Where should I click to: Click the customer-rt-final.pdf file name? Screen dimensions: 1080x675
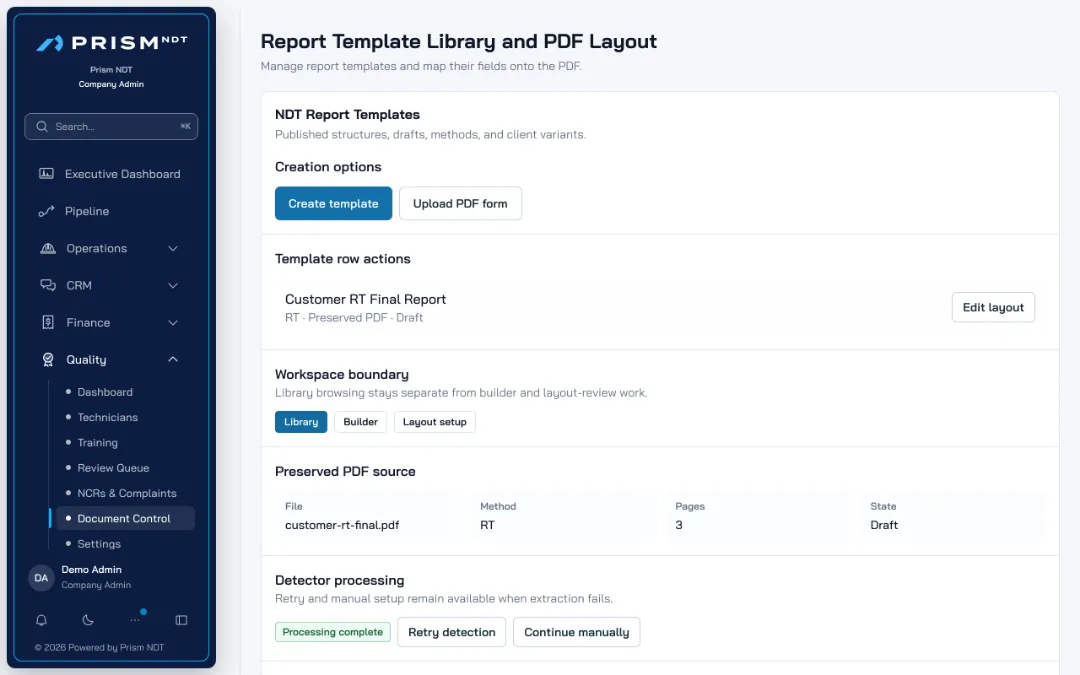click(342, 525)
